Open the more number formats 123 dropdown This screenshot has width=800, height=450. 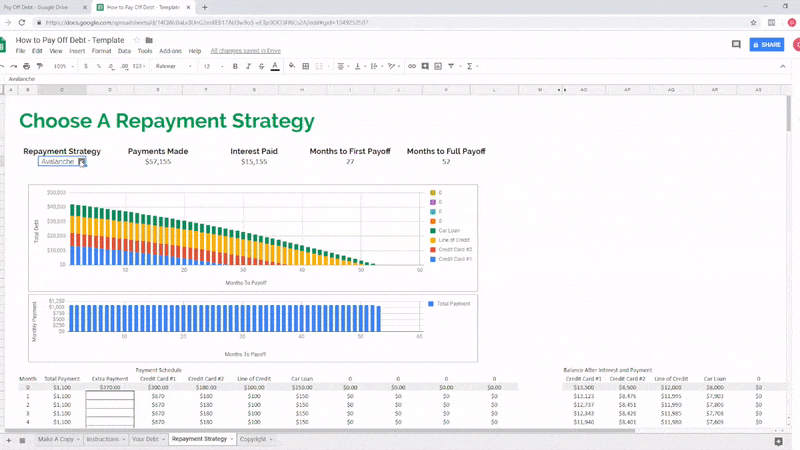[x=139, y=66]
